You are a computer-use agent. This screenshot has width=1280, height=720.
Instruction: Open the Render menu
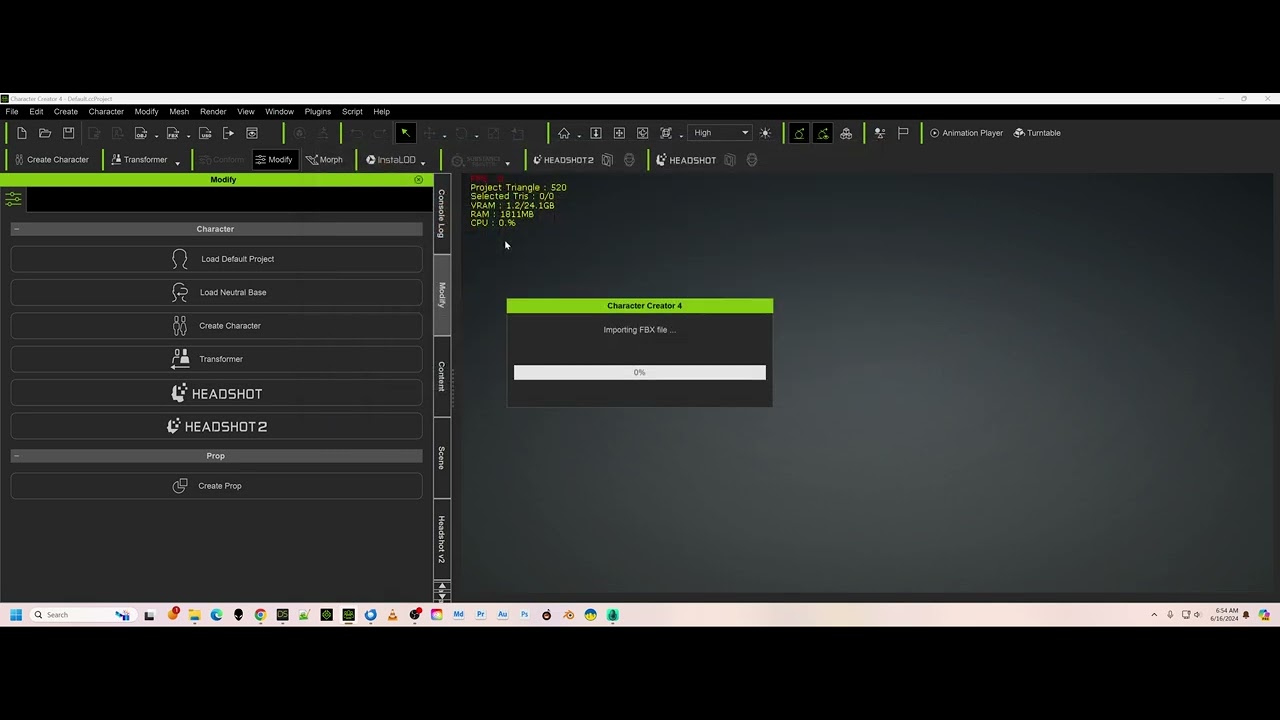click(x=213, y=112)
